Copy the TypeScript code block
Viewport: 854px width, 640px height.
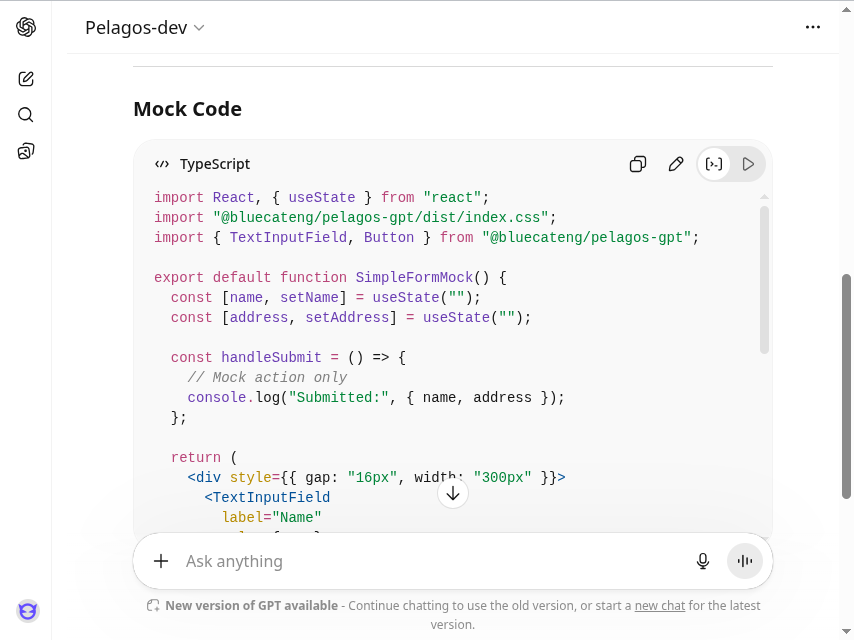pyautogui.click(x=638, y=164)
